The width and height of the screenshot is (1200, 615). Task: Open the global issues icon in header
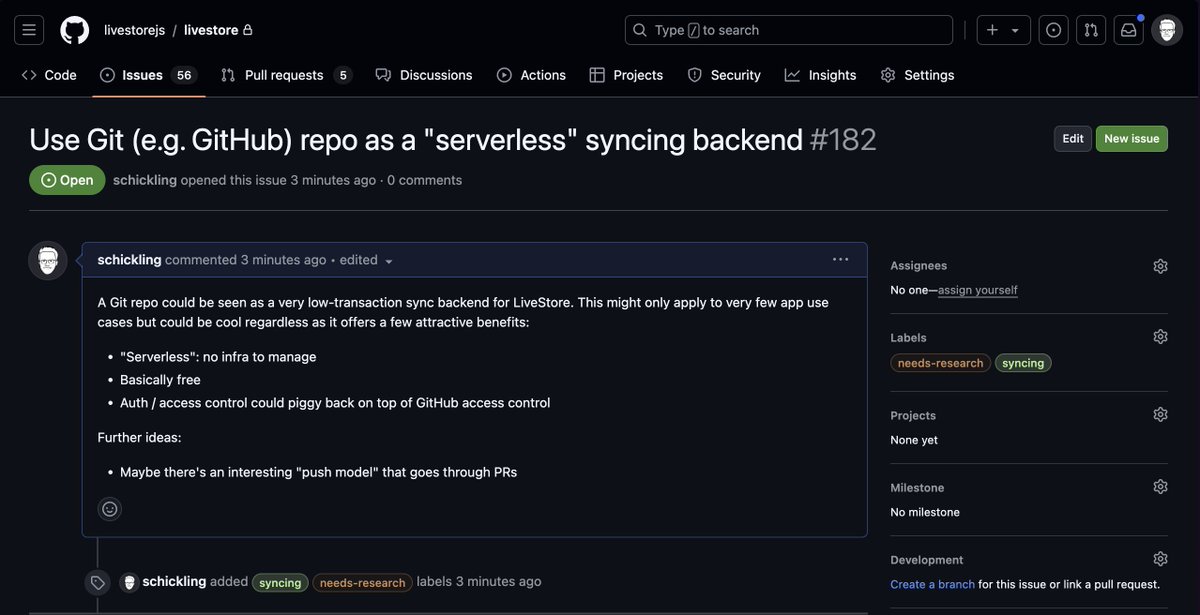point(1054,30)
